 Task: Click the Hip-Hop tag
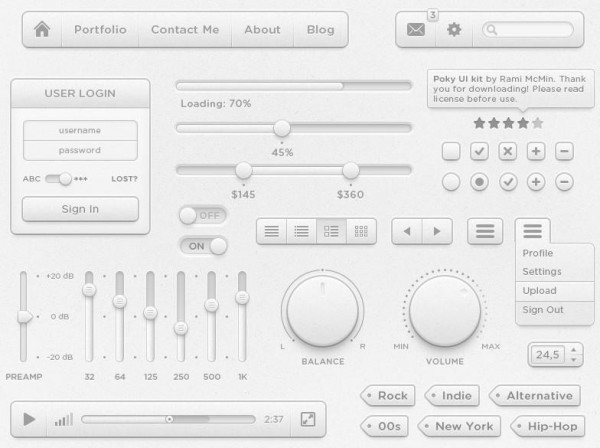pyautogui.click(x=548, y=426)
